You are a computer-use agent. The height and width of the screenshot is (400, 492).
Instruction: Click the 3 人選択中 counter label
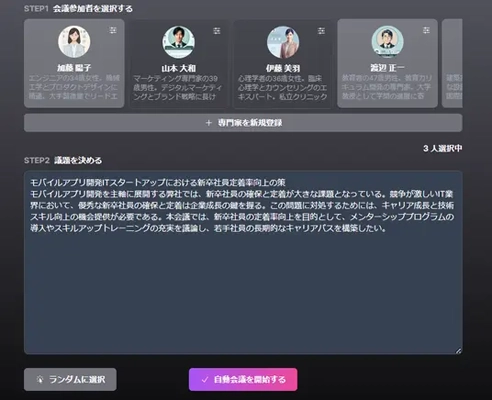point(442,148)
